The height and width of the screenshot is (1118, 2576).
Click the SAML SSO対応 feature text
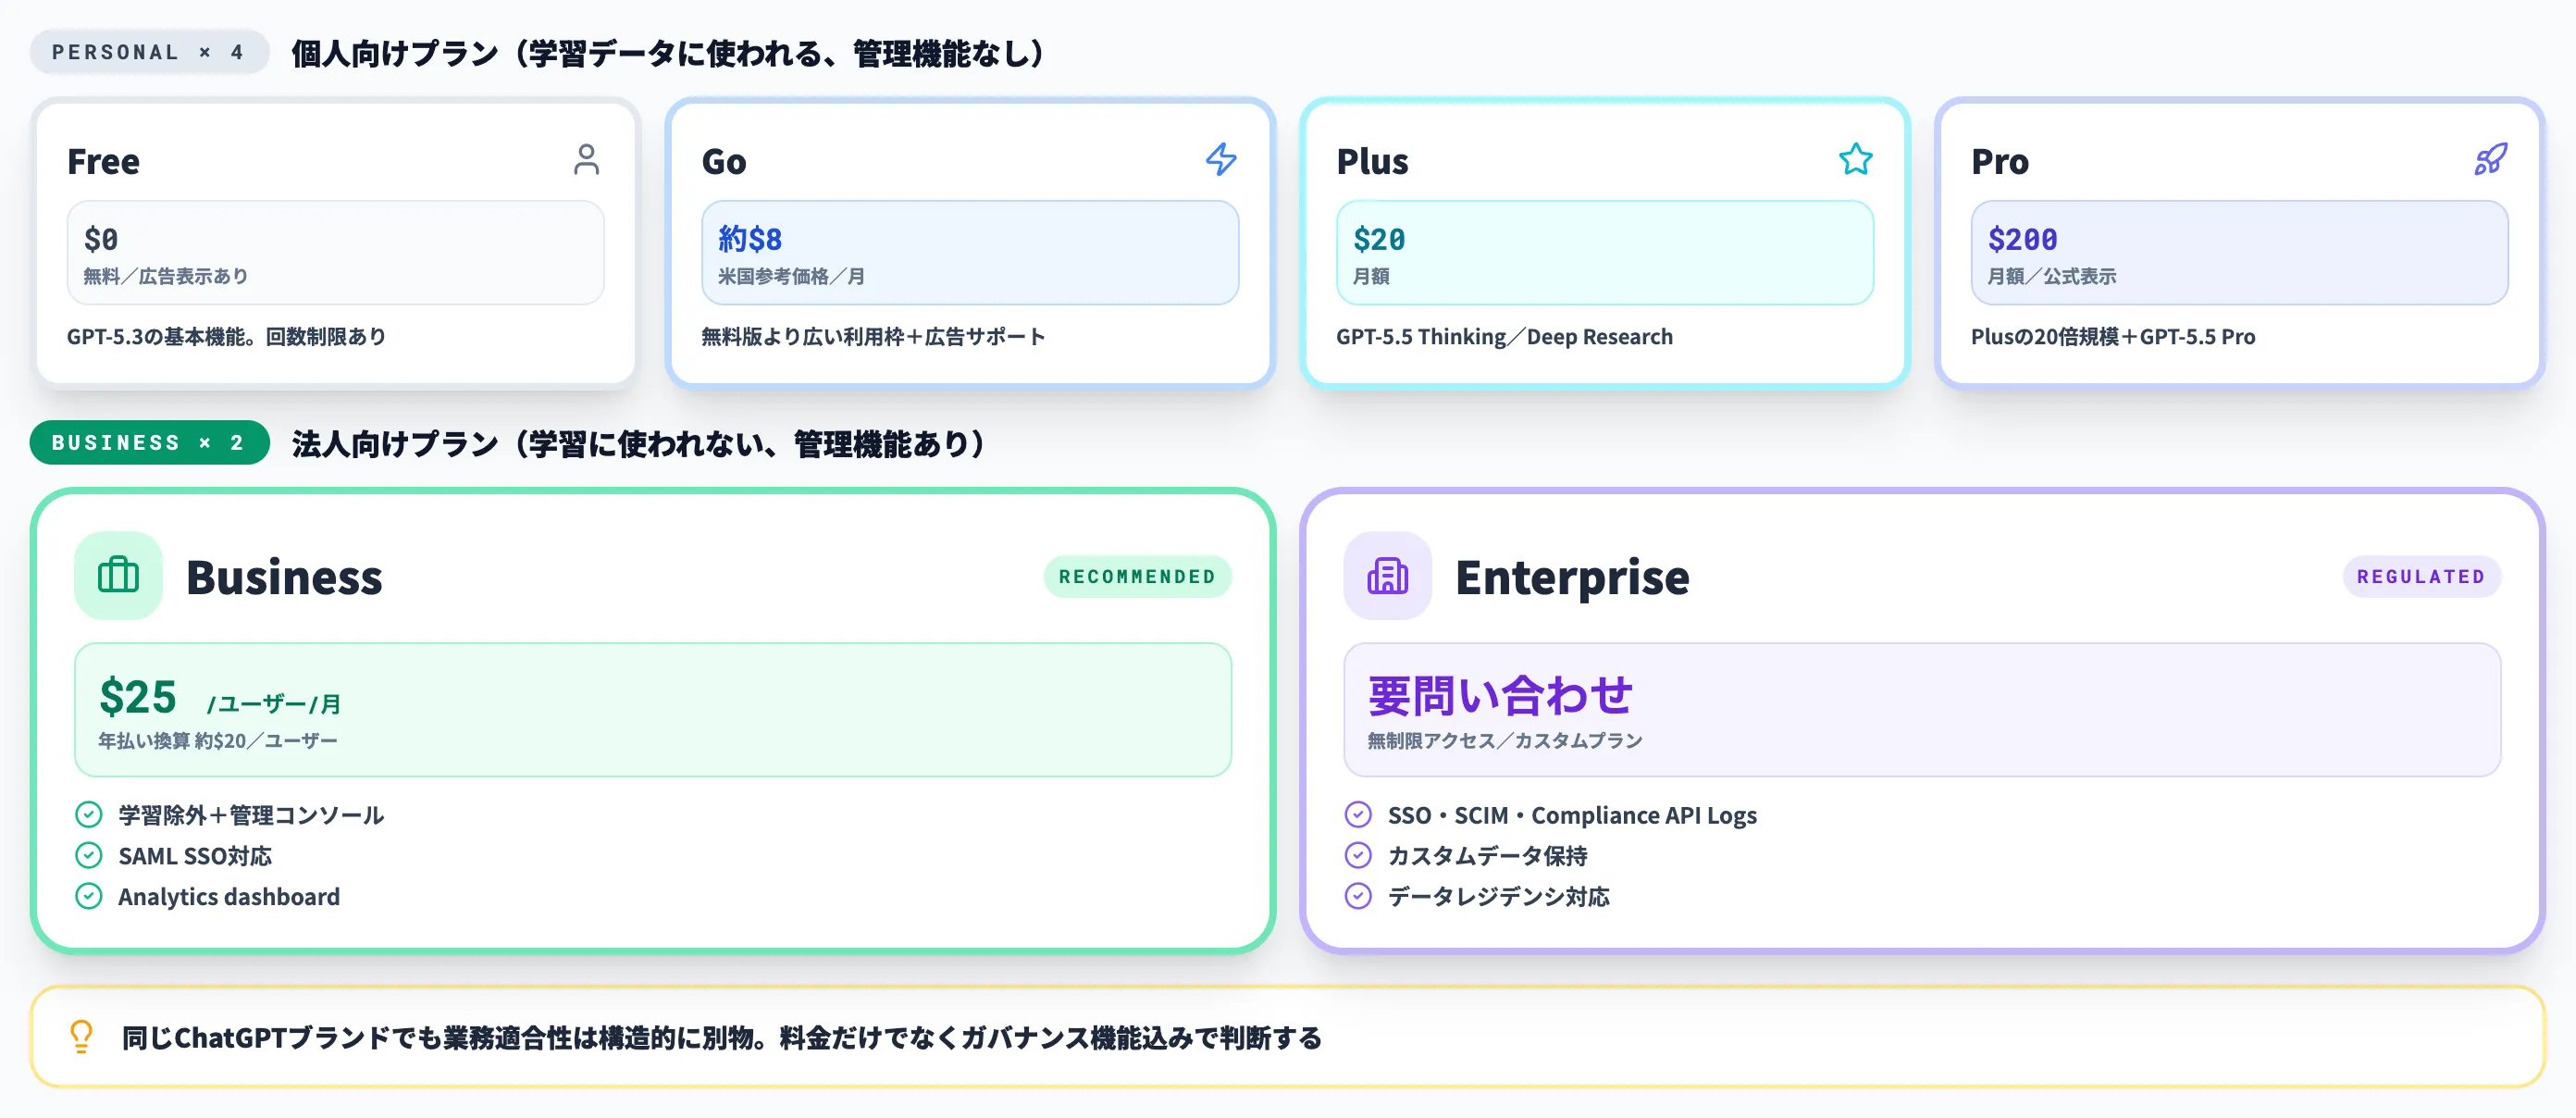(x=195, y=856)
